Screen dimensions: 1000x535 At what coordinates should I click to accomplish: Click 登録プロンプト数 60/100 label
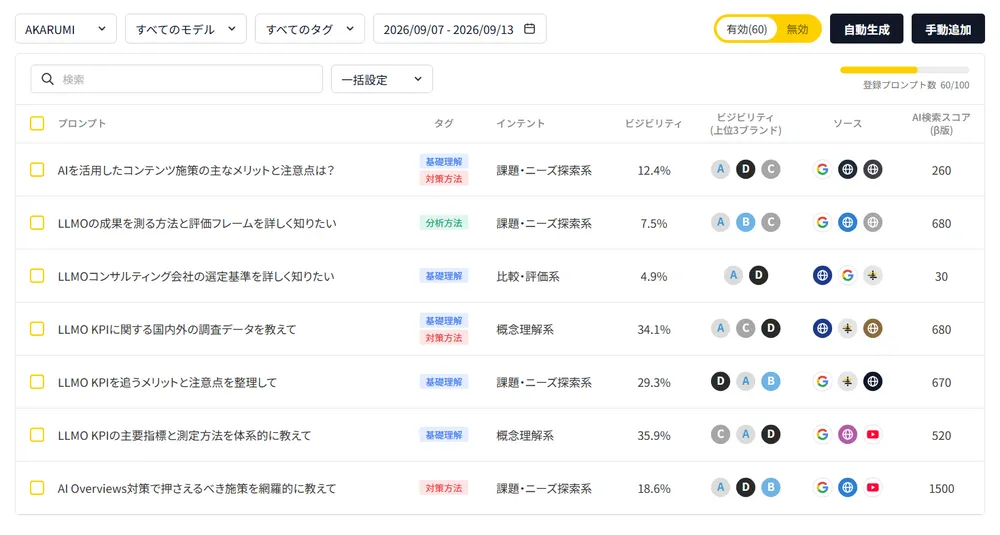(x=916, y=85)
